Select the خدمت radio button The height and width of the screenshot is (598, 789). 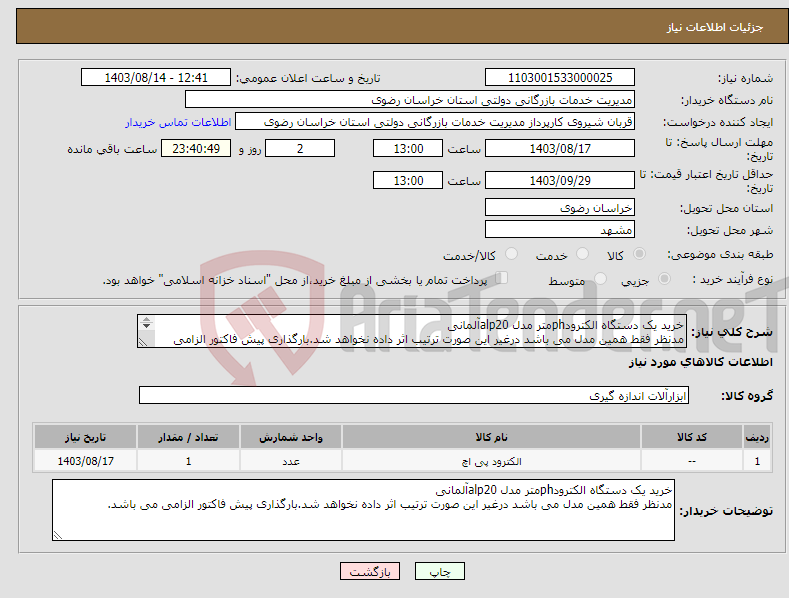582,254
